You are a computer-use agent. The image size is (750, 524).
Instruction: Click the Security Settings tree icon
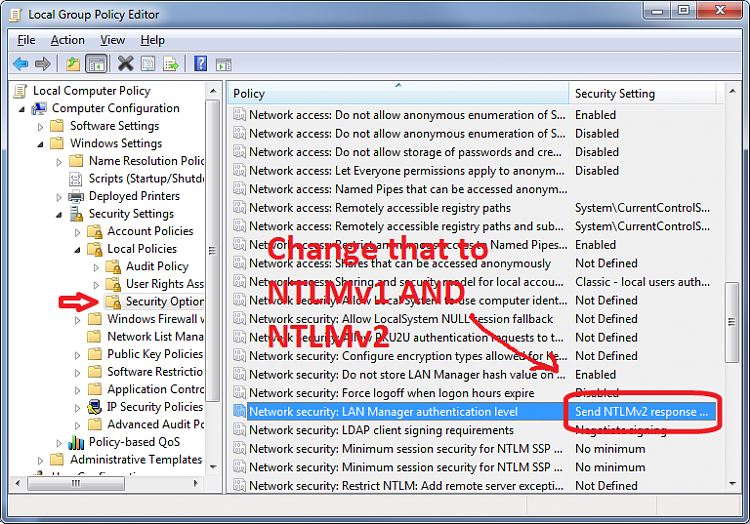(76, 214)
